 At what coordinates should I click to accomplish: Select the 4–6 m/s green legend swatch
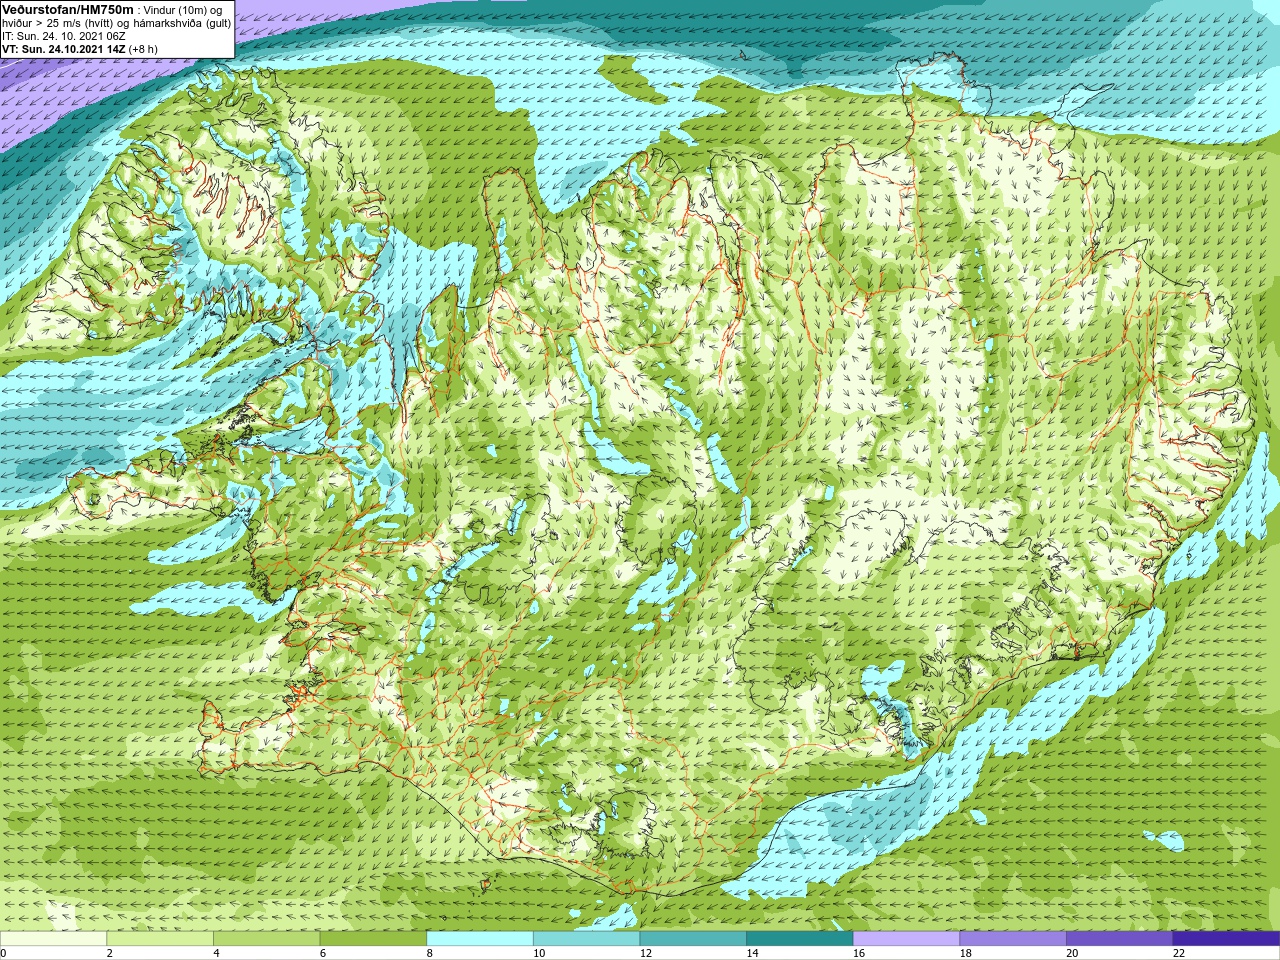(x=266, y=939)
